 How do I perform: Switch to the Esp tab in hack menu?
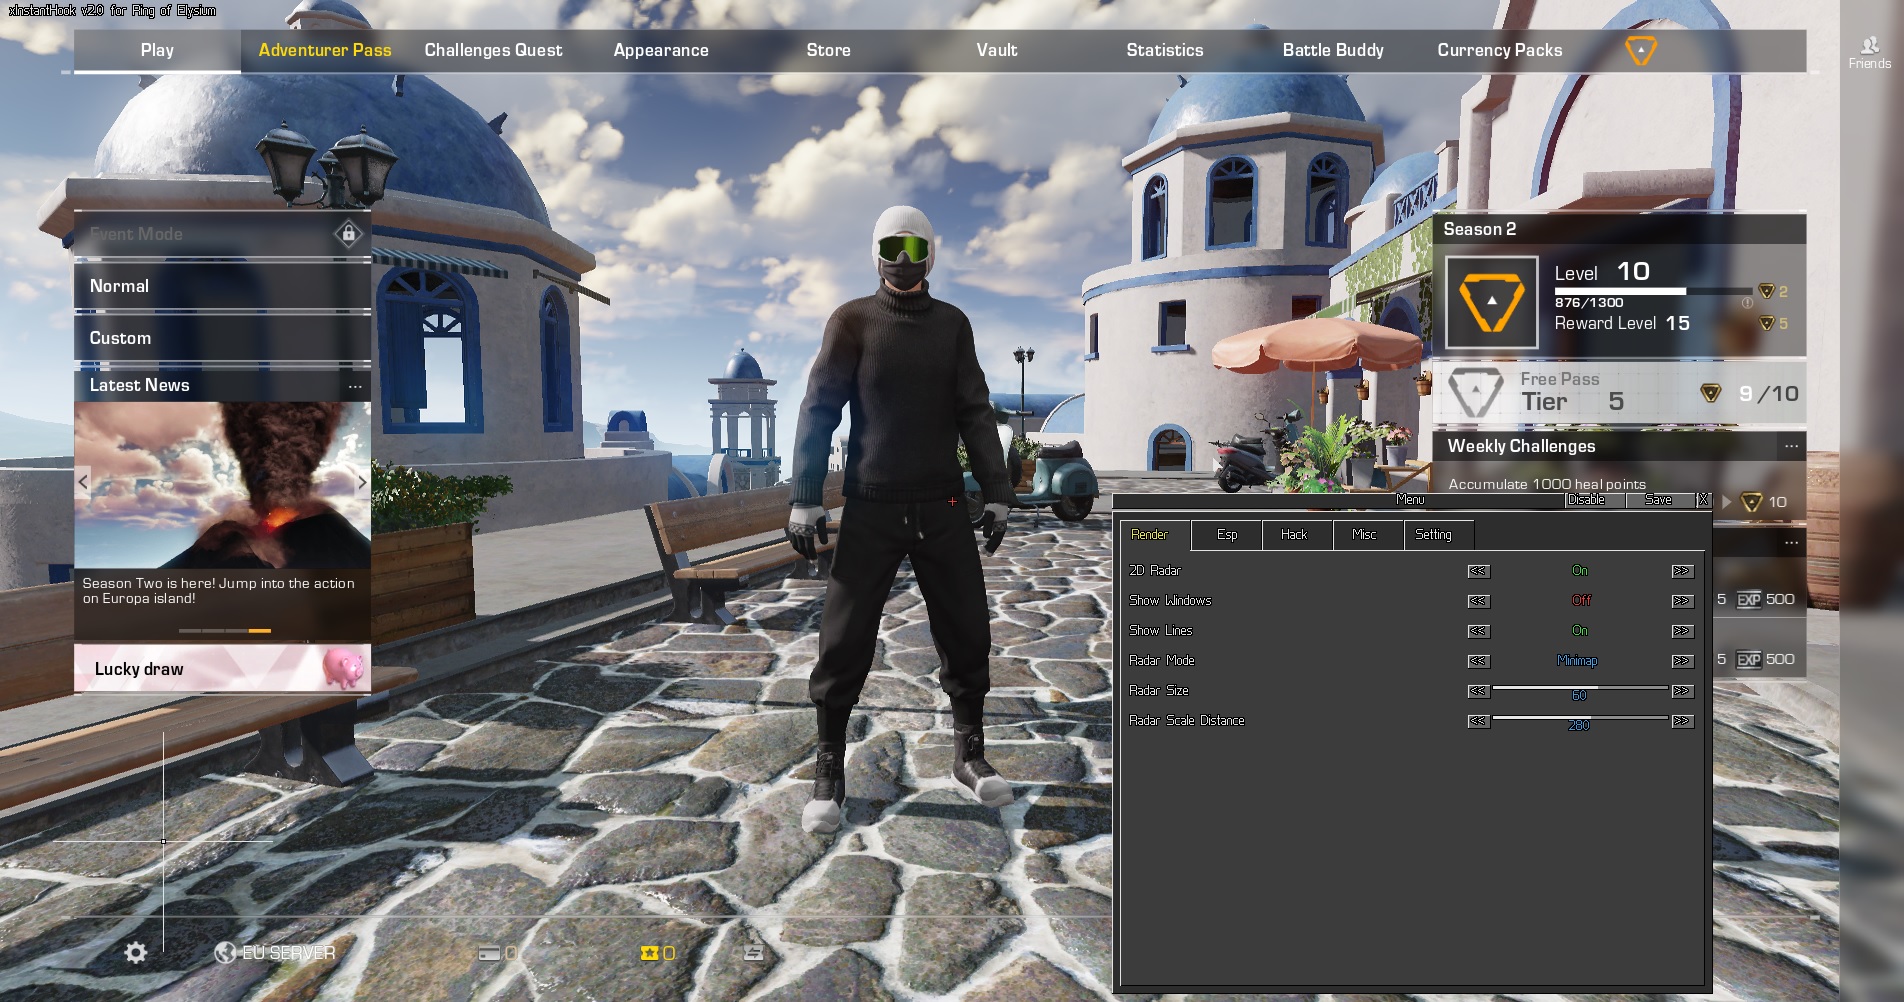point(1227,535)
